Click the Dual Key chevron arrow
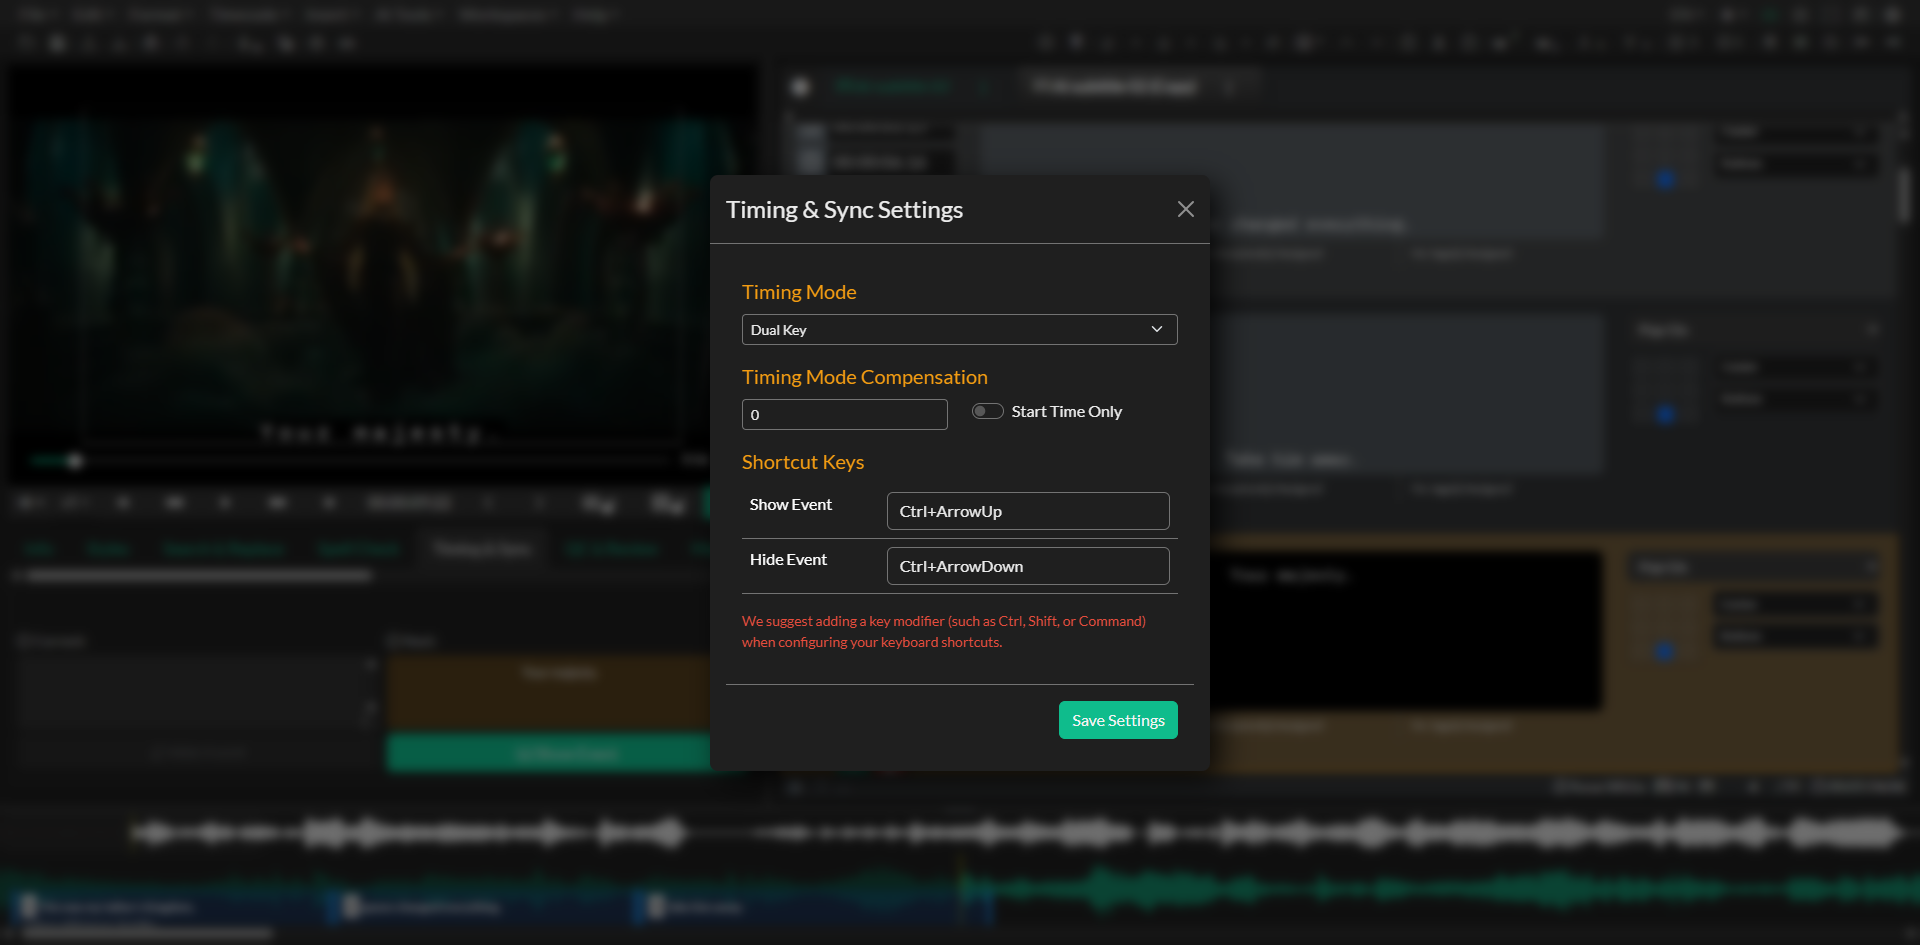 (1157, 329)
